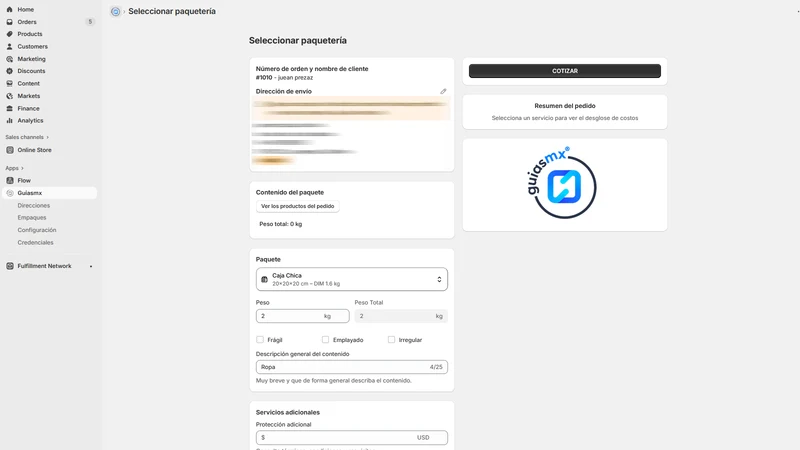Click the Customers person icon
The image size is (800, 450).
coord(9,46)
